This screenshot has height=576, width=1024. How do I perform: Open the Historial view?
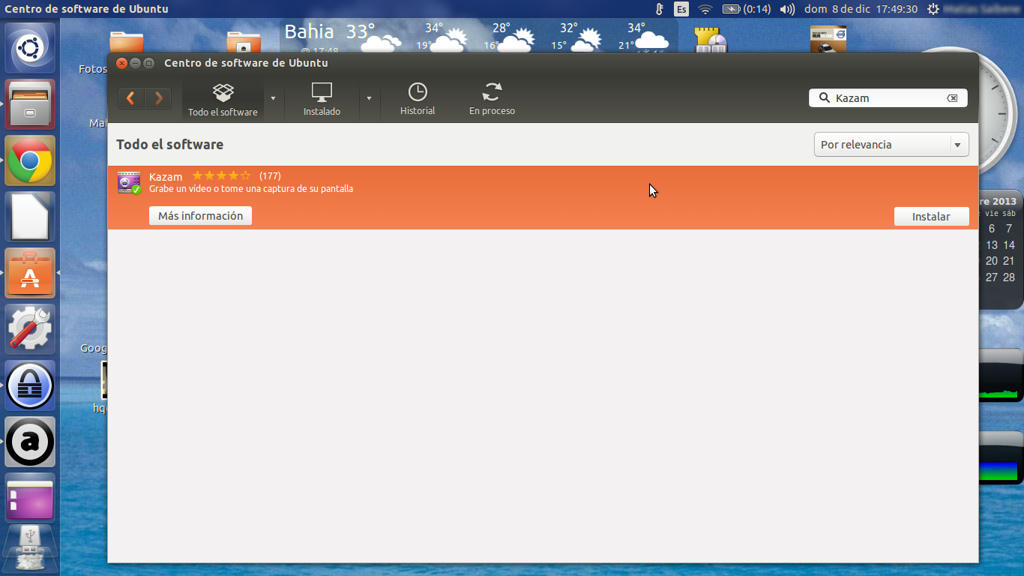(x=417, y=99)
